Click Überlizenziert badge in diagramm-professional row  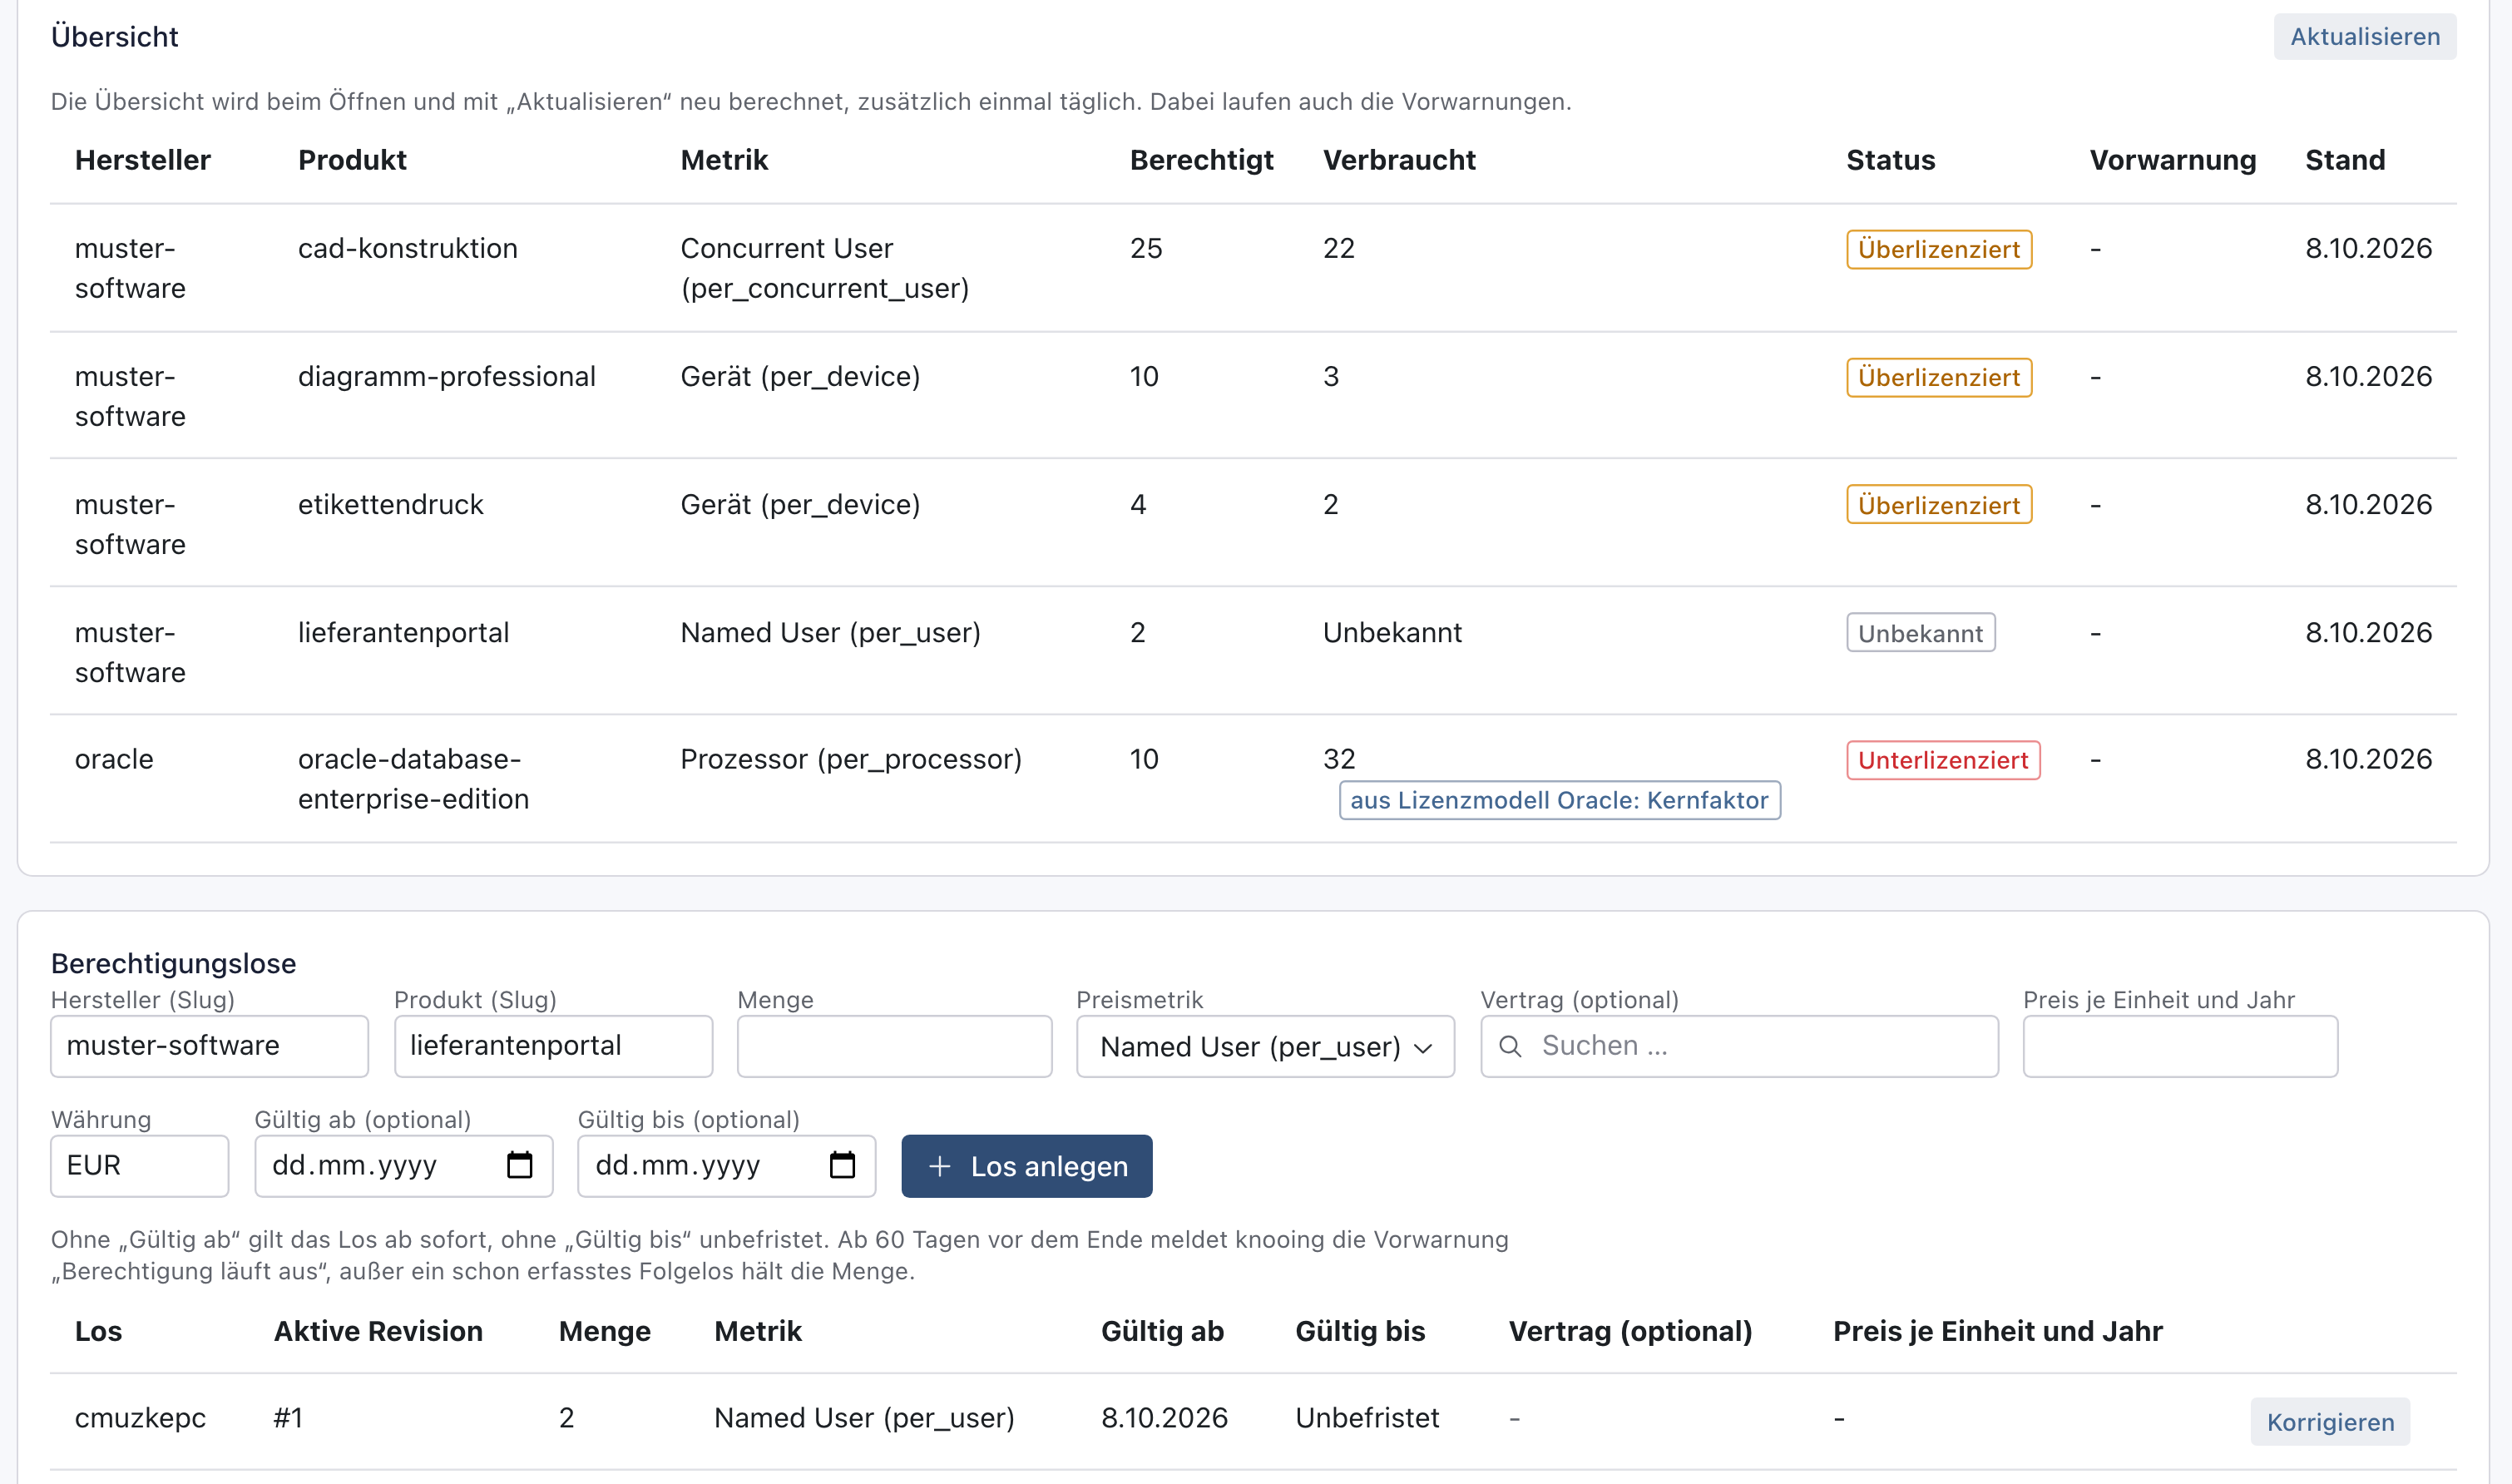(1938, 377)
